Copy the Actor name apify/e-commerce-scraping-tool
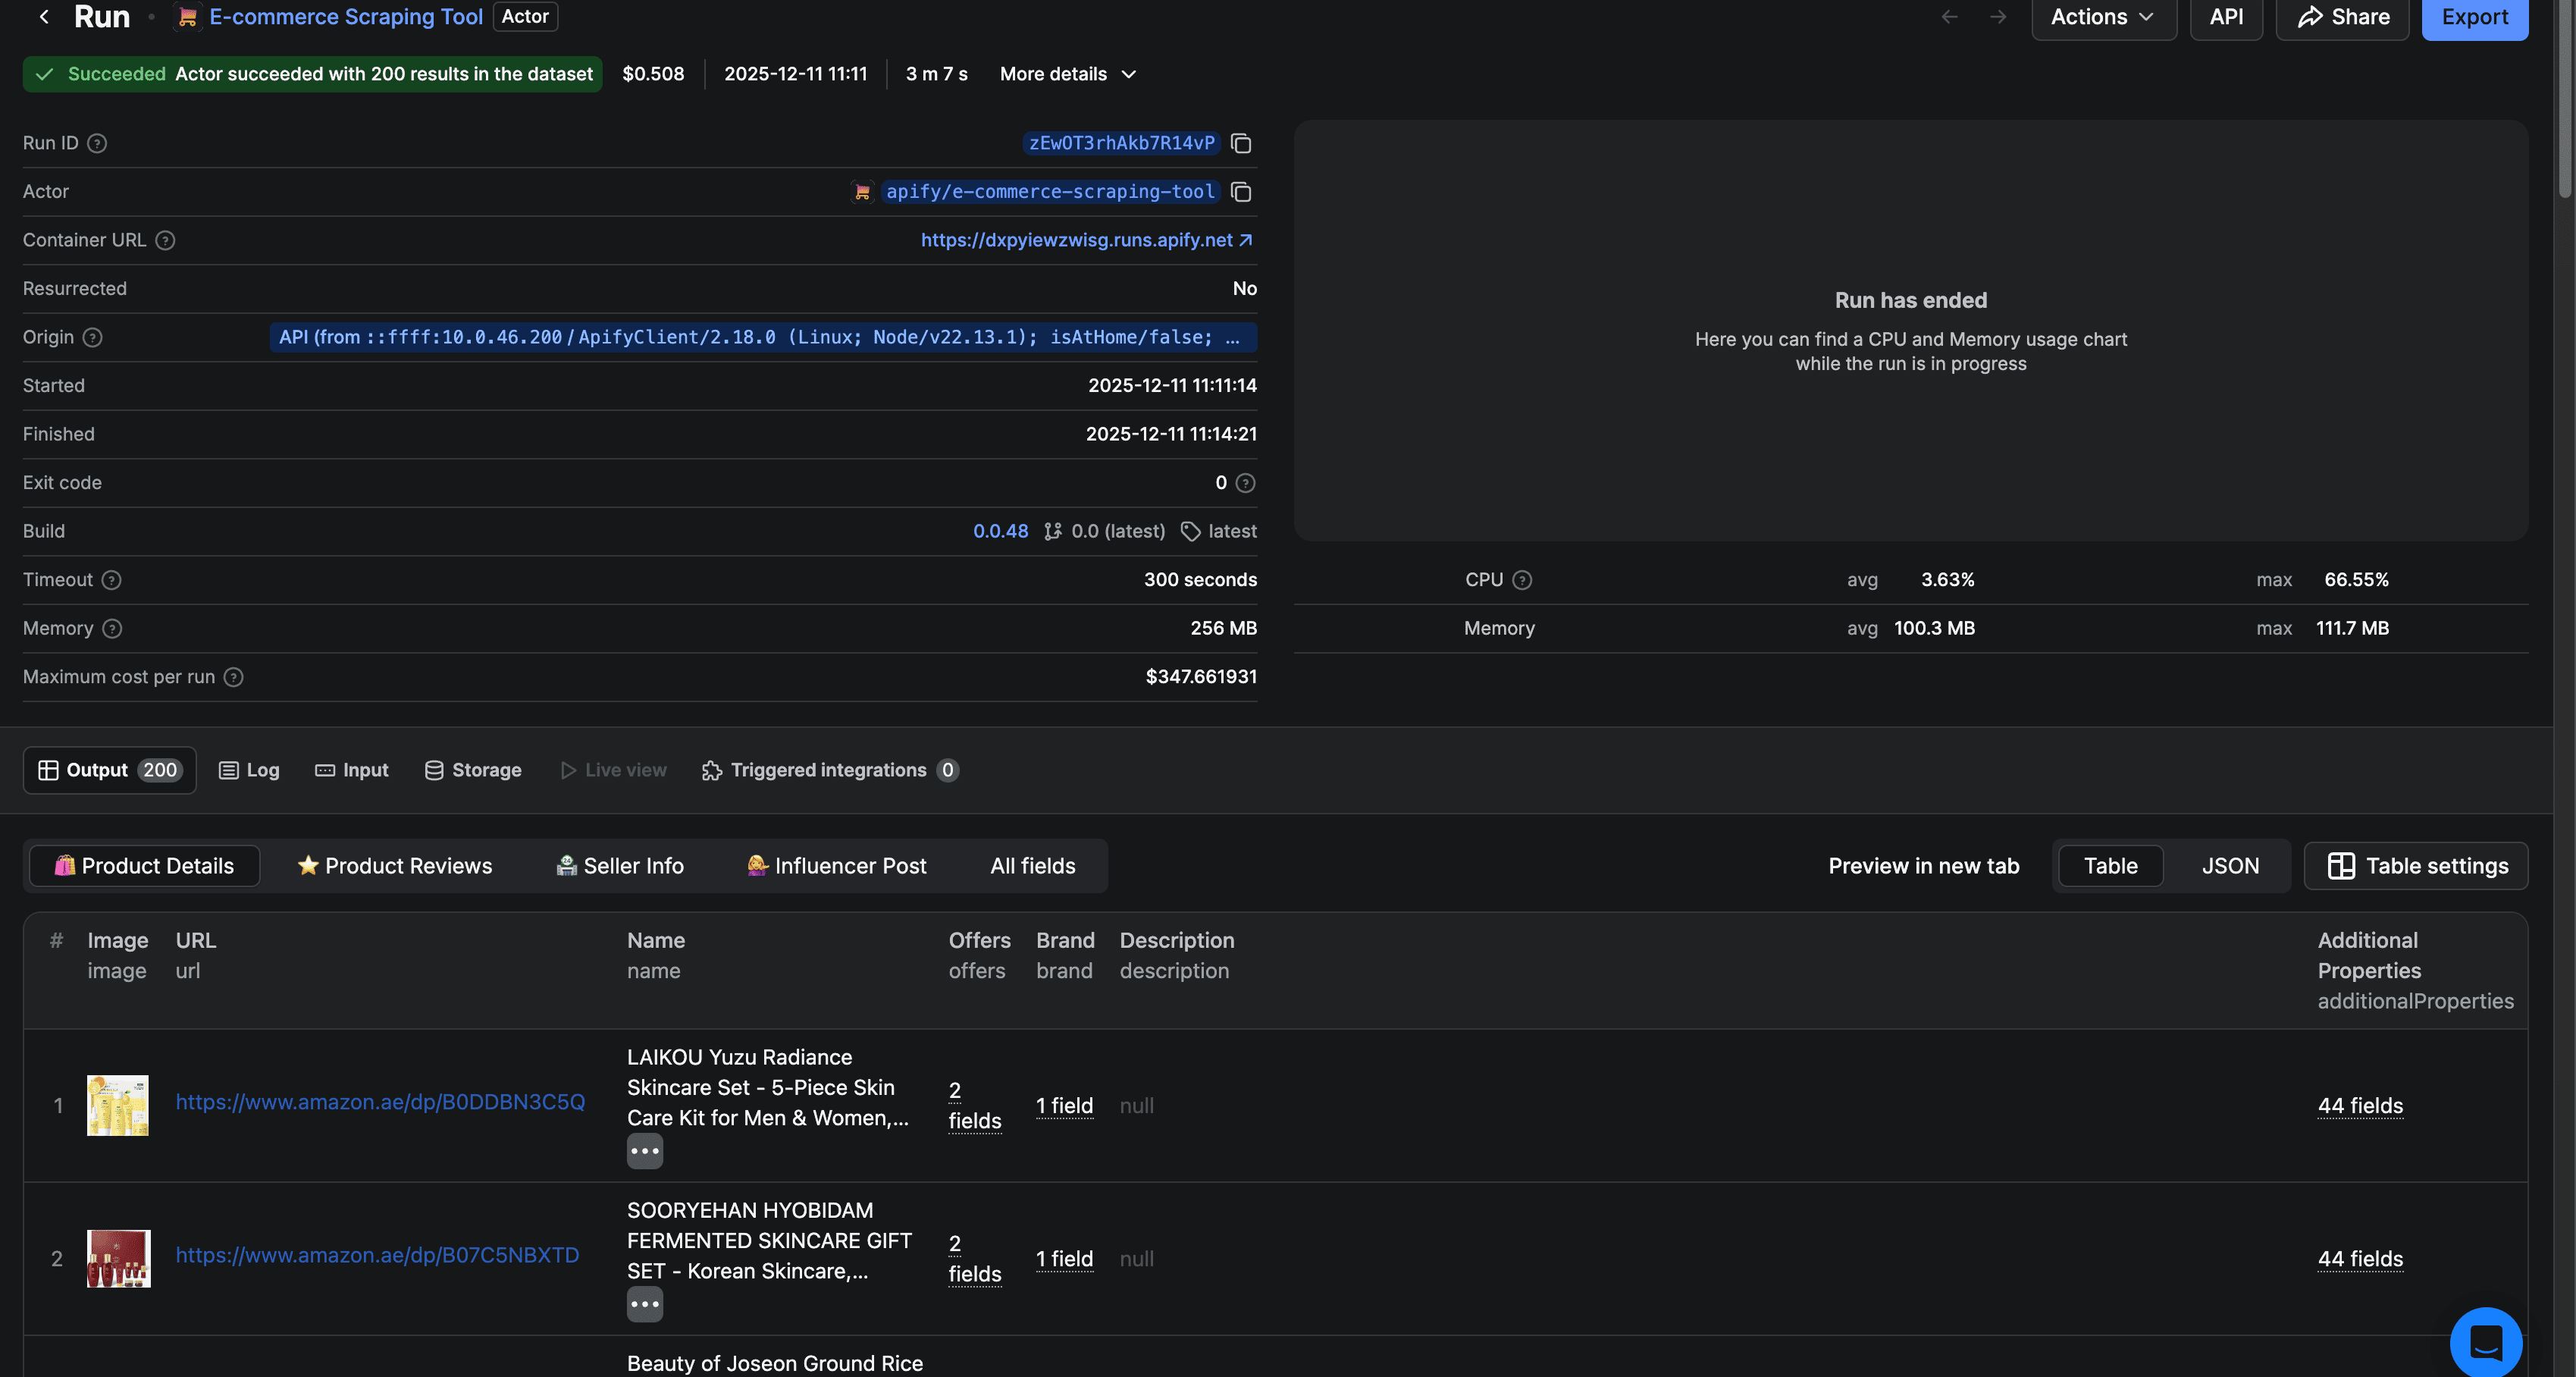Viewport: 2576px width, 1377px height. 1240,192
